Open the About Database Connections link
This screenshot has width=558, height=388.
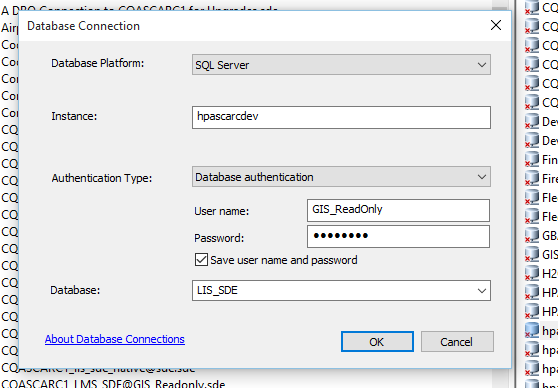pyautogui.click(x=115, y=339)
